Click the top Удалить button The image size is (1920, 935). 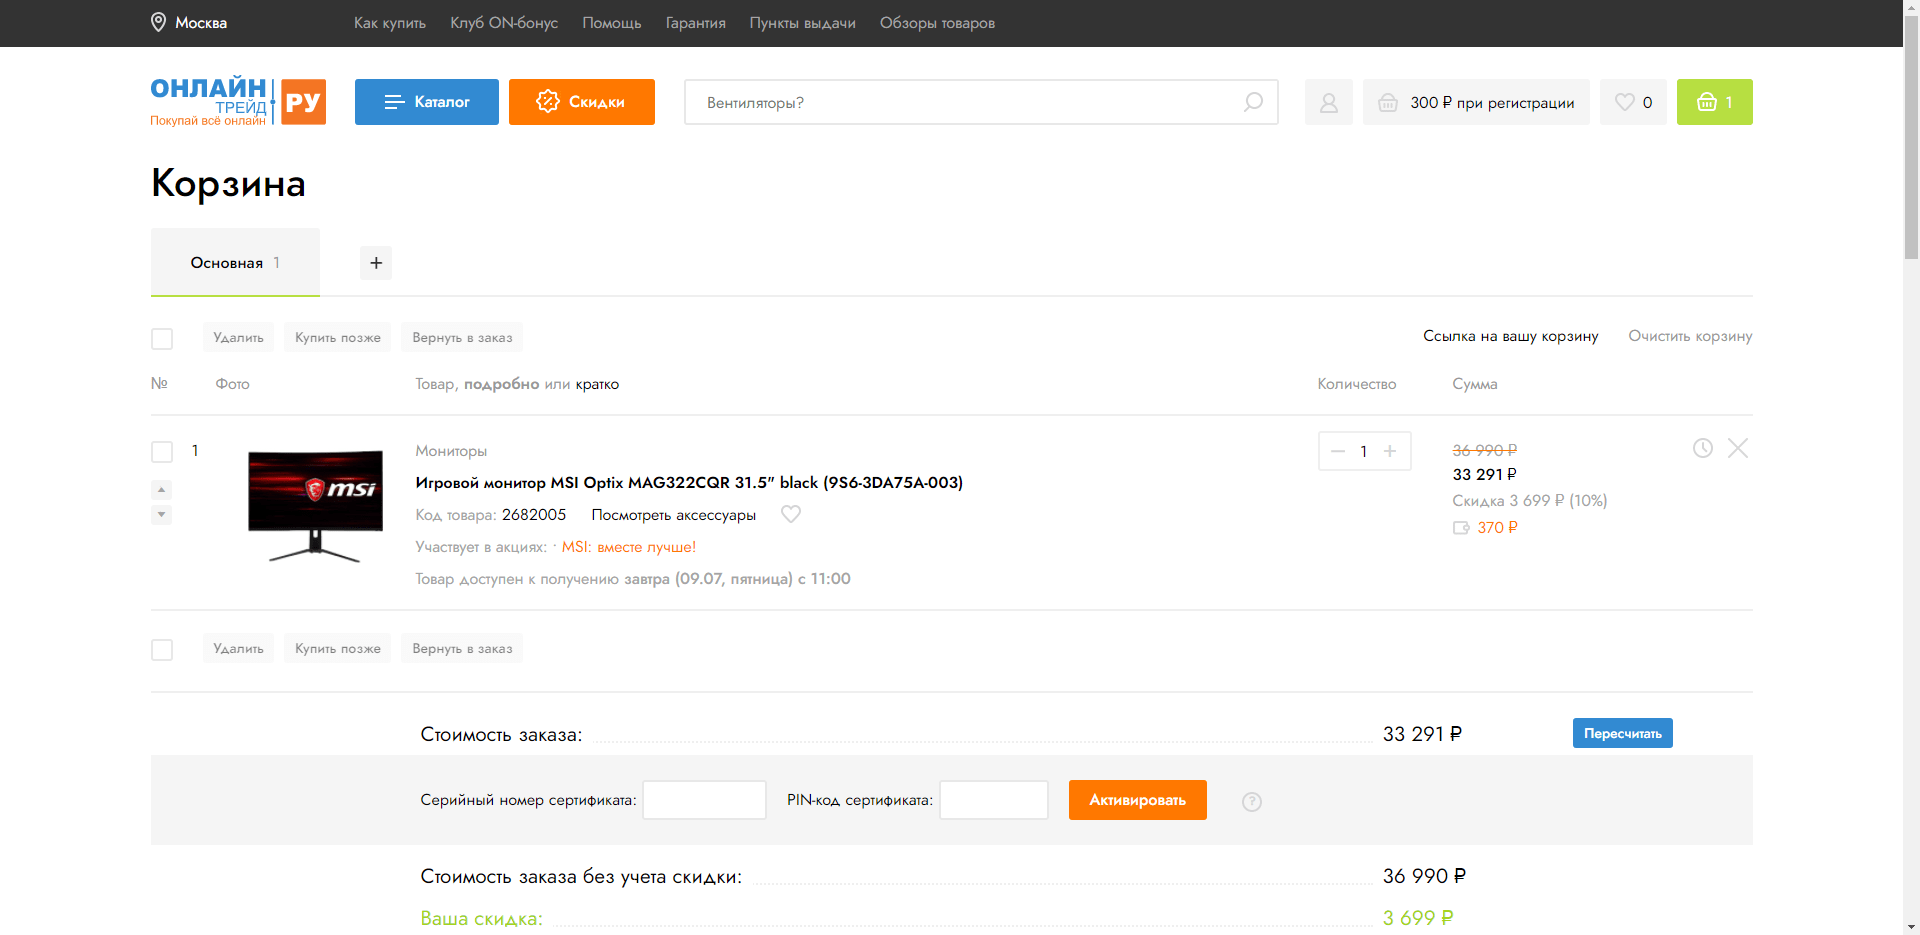pyautogui.click(x=238, y=337)
